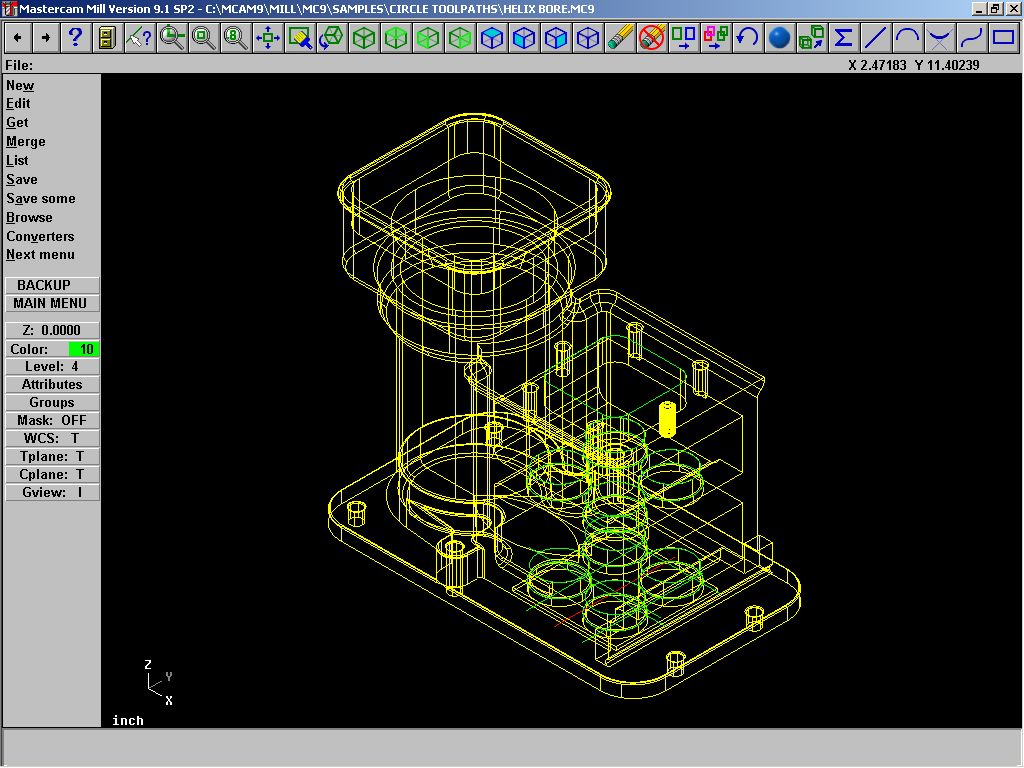Open the Attributes settings button

[52, 385]
